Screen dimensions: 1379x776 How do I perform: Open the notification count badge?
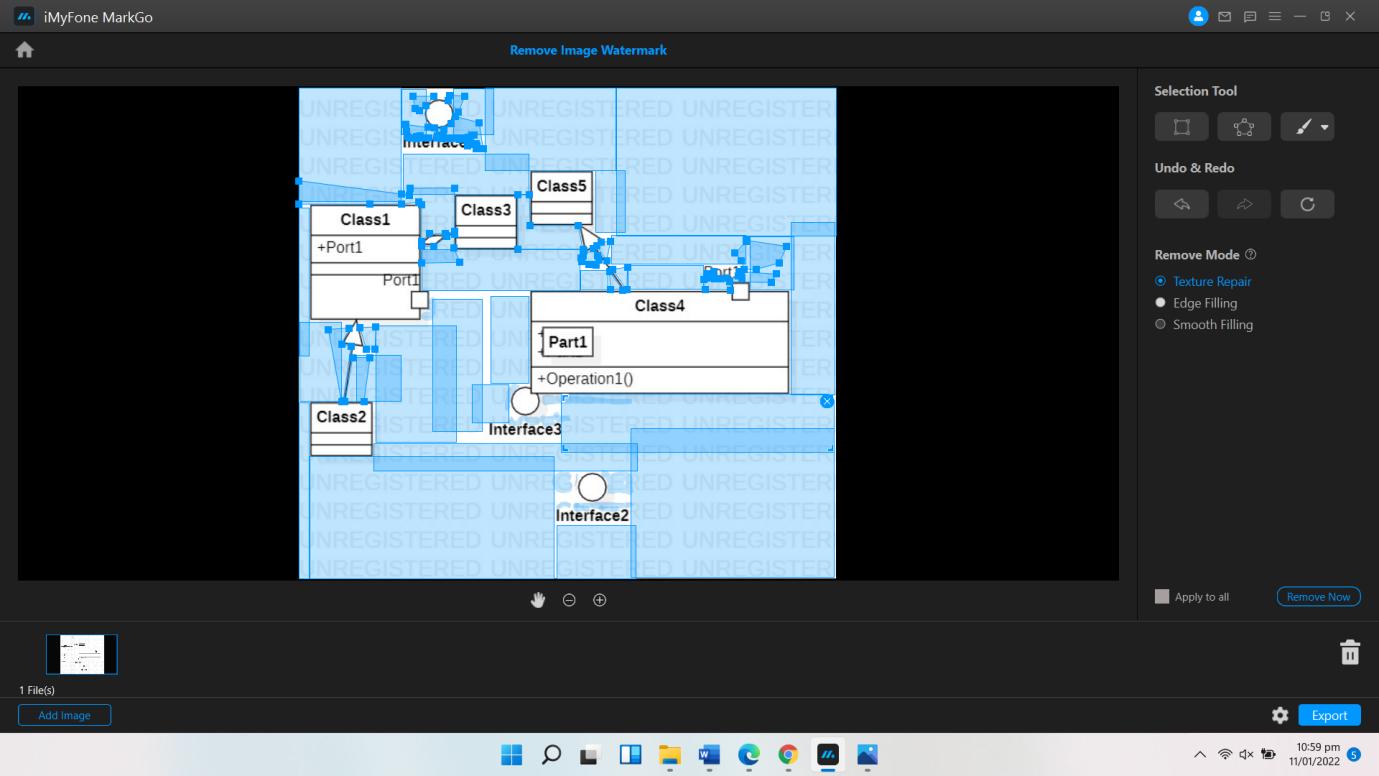pyautogui.click(x=1355, y=755)
